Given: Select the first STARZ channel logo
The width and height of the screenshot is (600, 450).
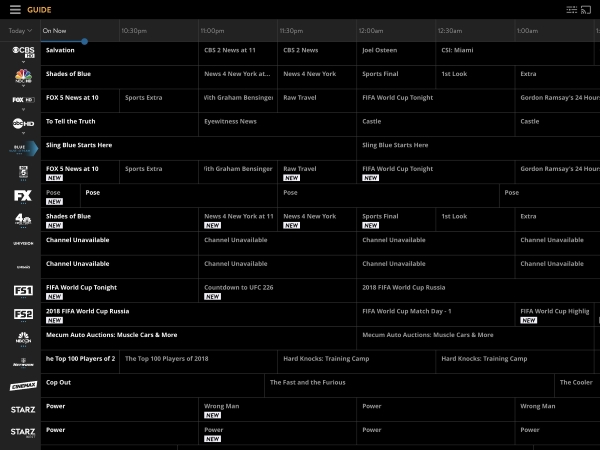Looking at the screenshot, I should pos(22,409).
